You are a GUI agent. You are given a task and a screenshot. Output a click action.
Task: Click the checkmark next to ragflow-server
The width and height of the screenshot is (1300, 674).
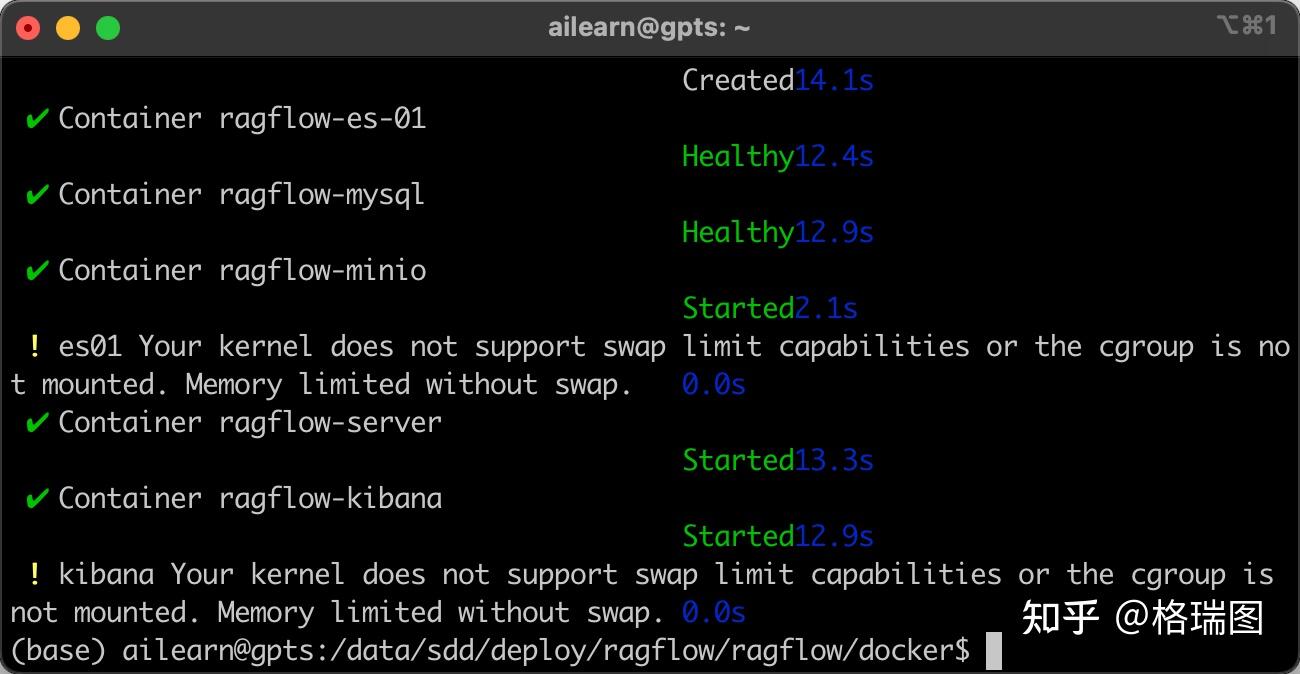click(37, 423)
